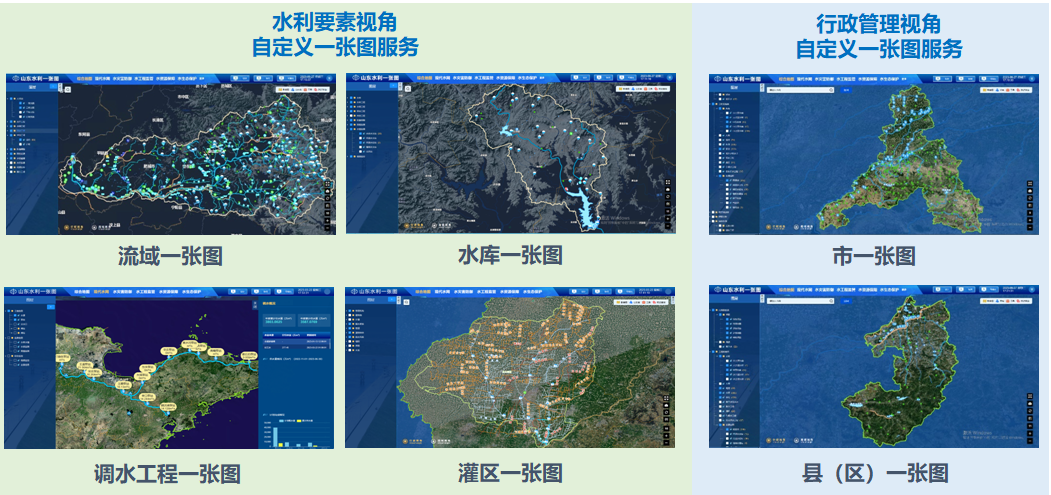Click the 行政管理视角 heading
1051x495 pixels.
click(x=879, y=24)
